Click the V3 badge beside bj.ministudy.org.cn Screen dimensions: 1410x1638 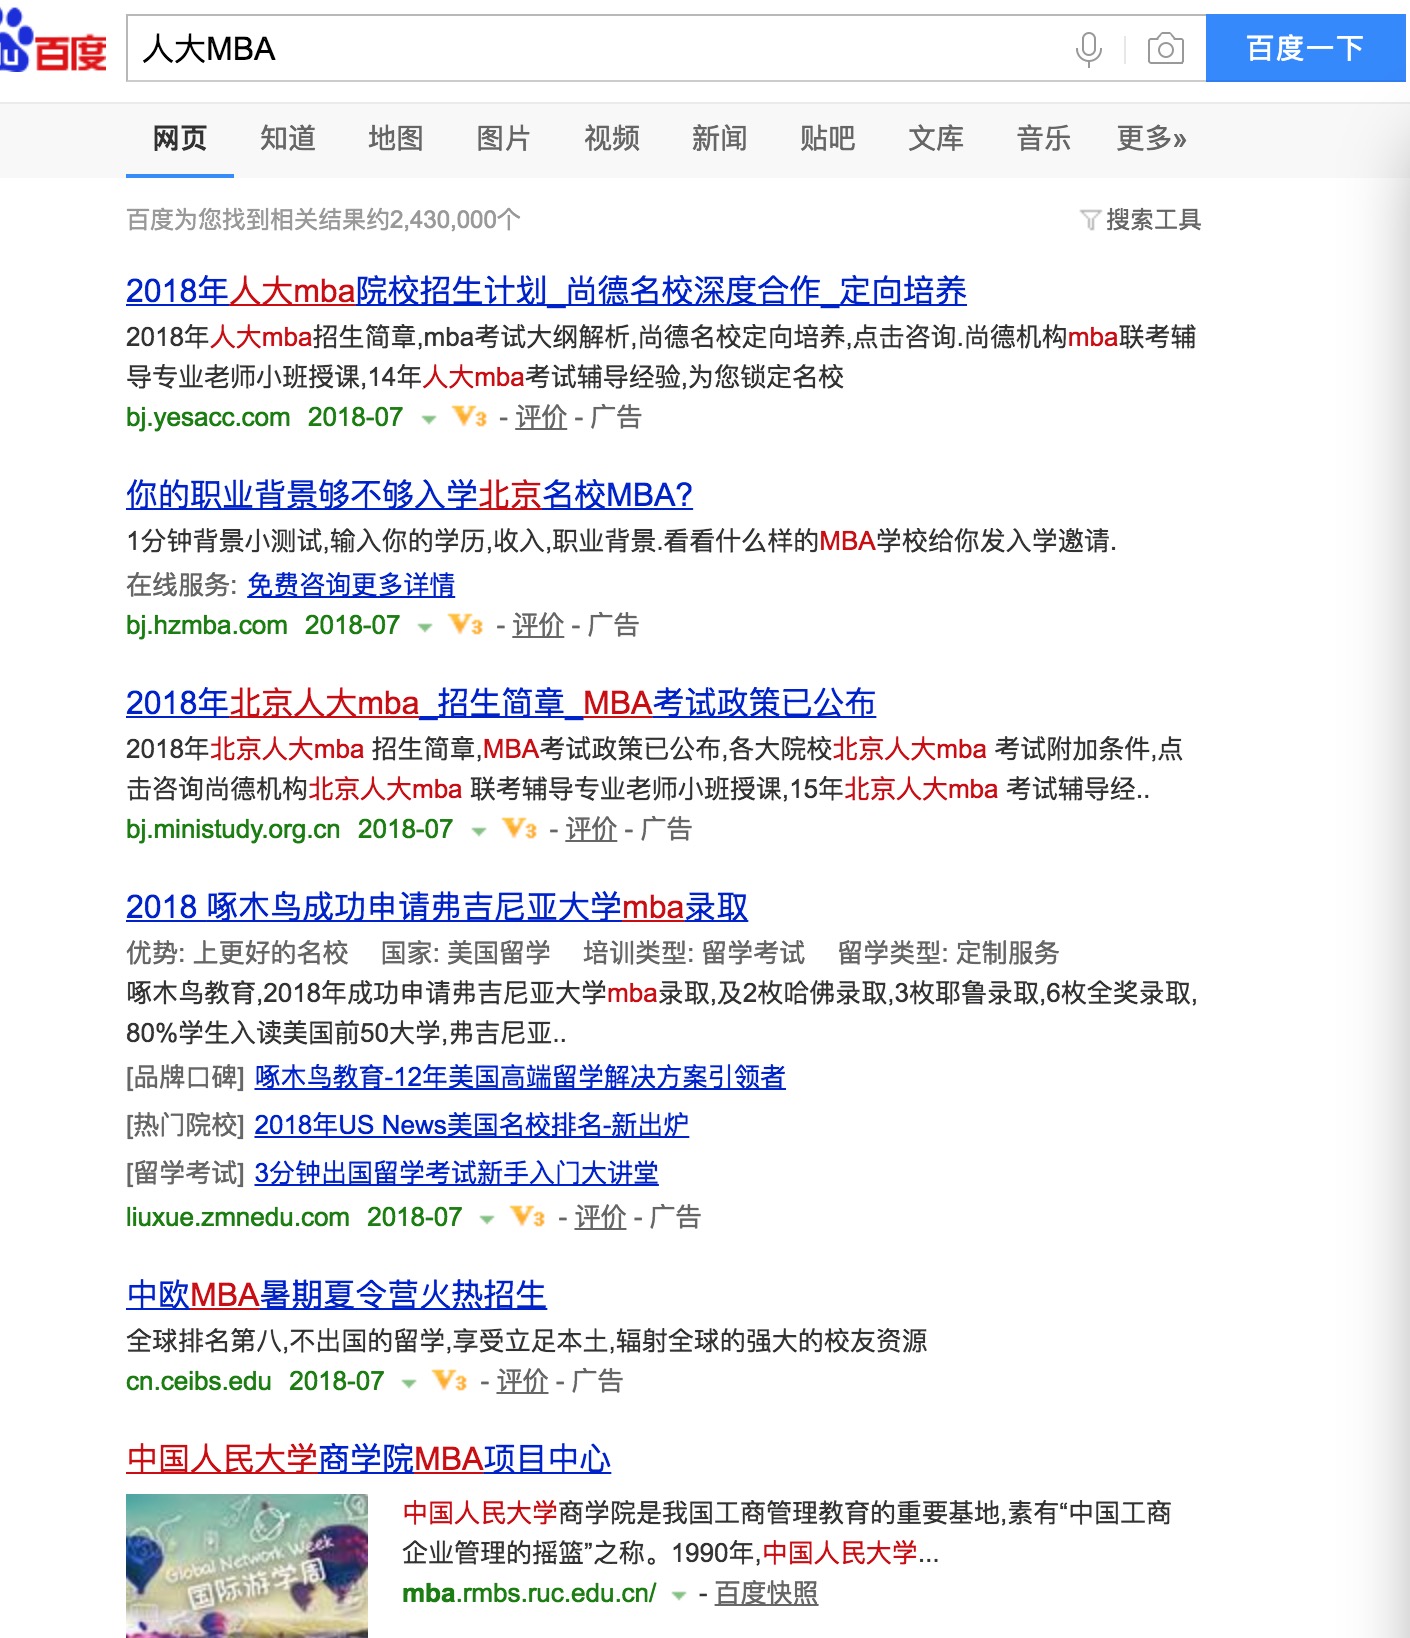point(520,829)
